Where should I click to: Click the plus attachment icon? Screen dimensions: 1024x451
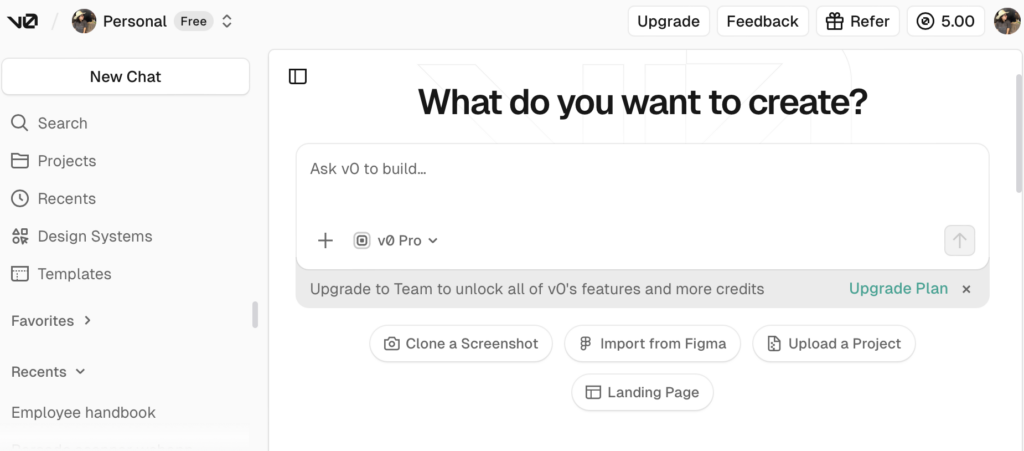click(x=325, y=240)
